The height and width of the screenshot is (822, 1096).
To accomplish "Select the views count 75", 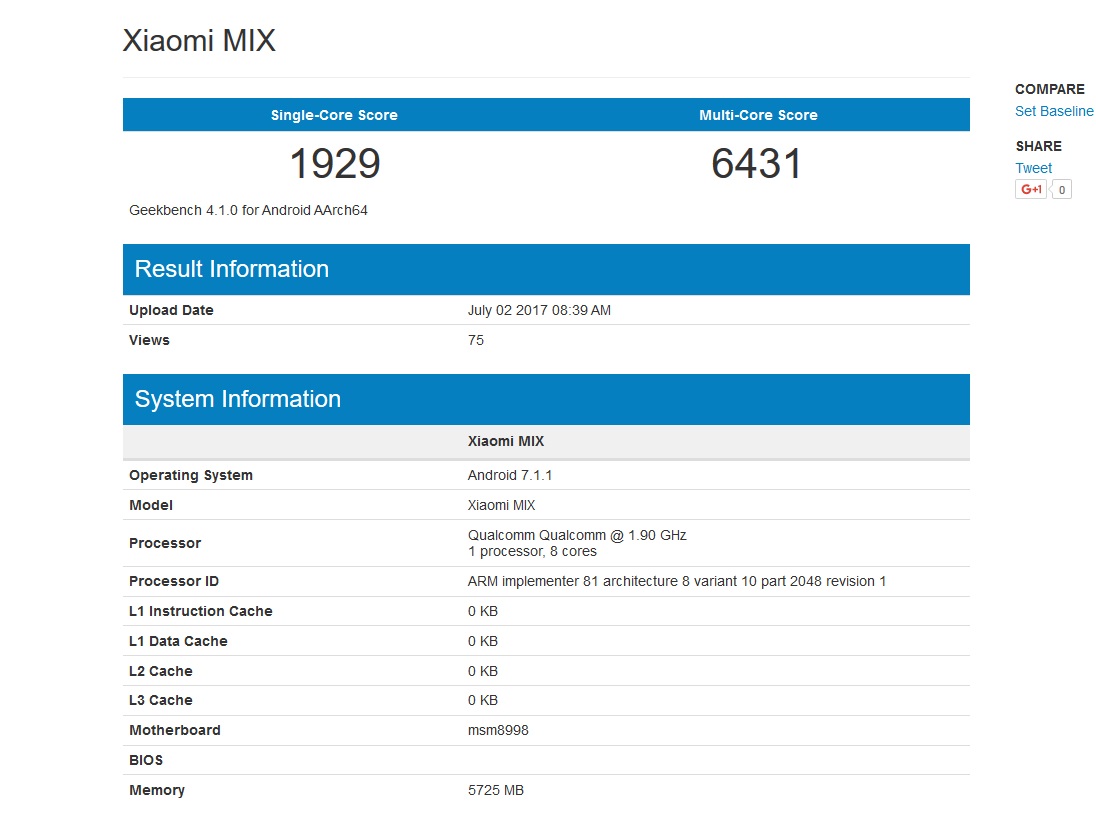I will 476,340.
